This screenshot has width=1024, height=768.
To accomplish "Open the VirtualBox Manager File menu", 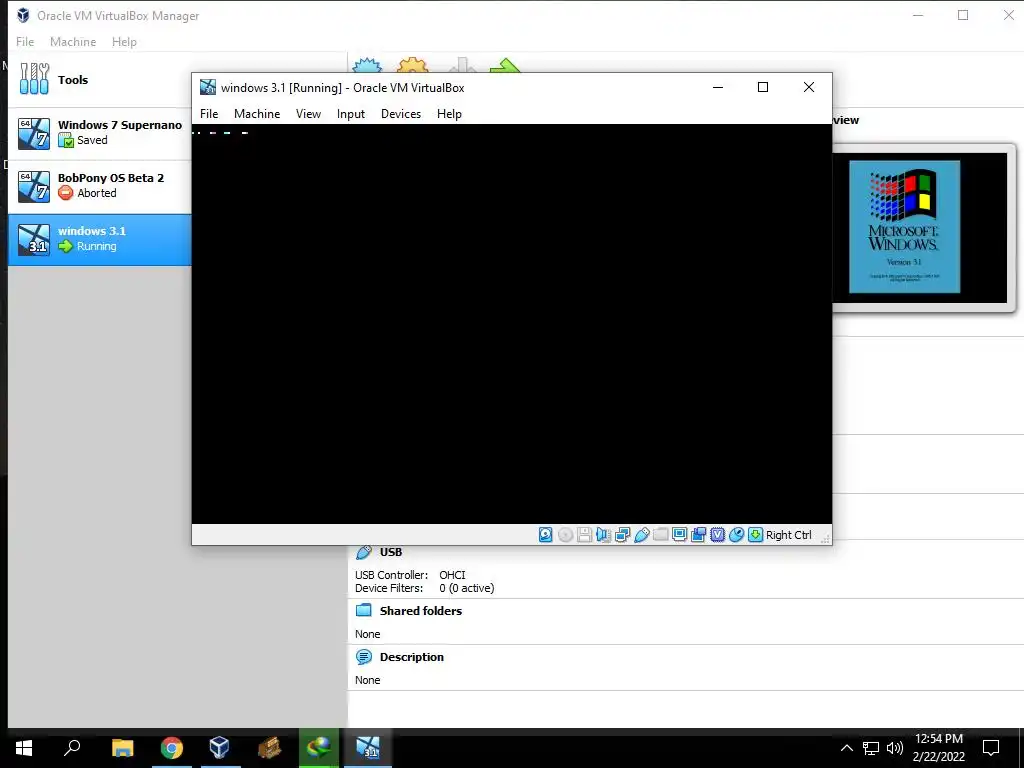I will pos(25,42).
